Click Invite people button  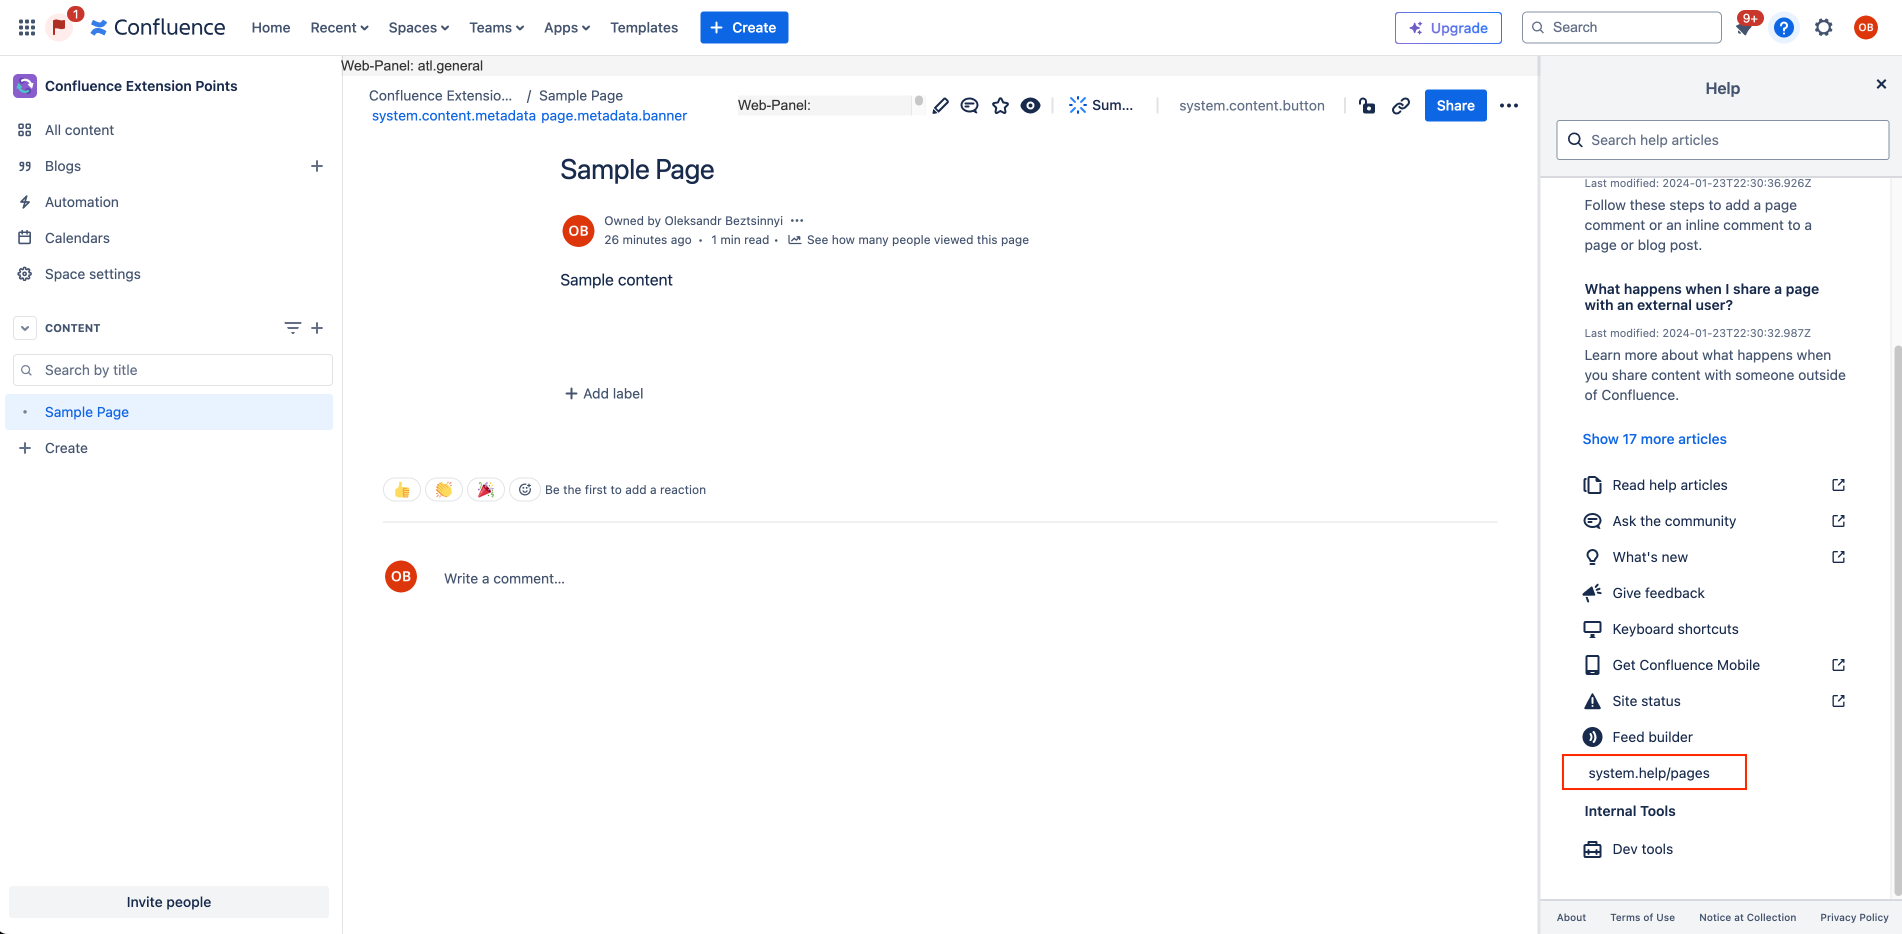169,902
